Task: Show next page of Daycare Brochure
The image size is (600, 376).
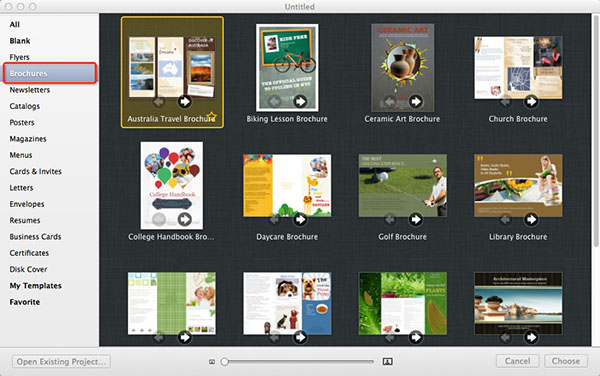Action: tap(300, 220)
